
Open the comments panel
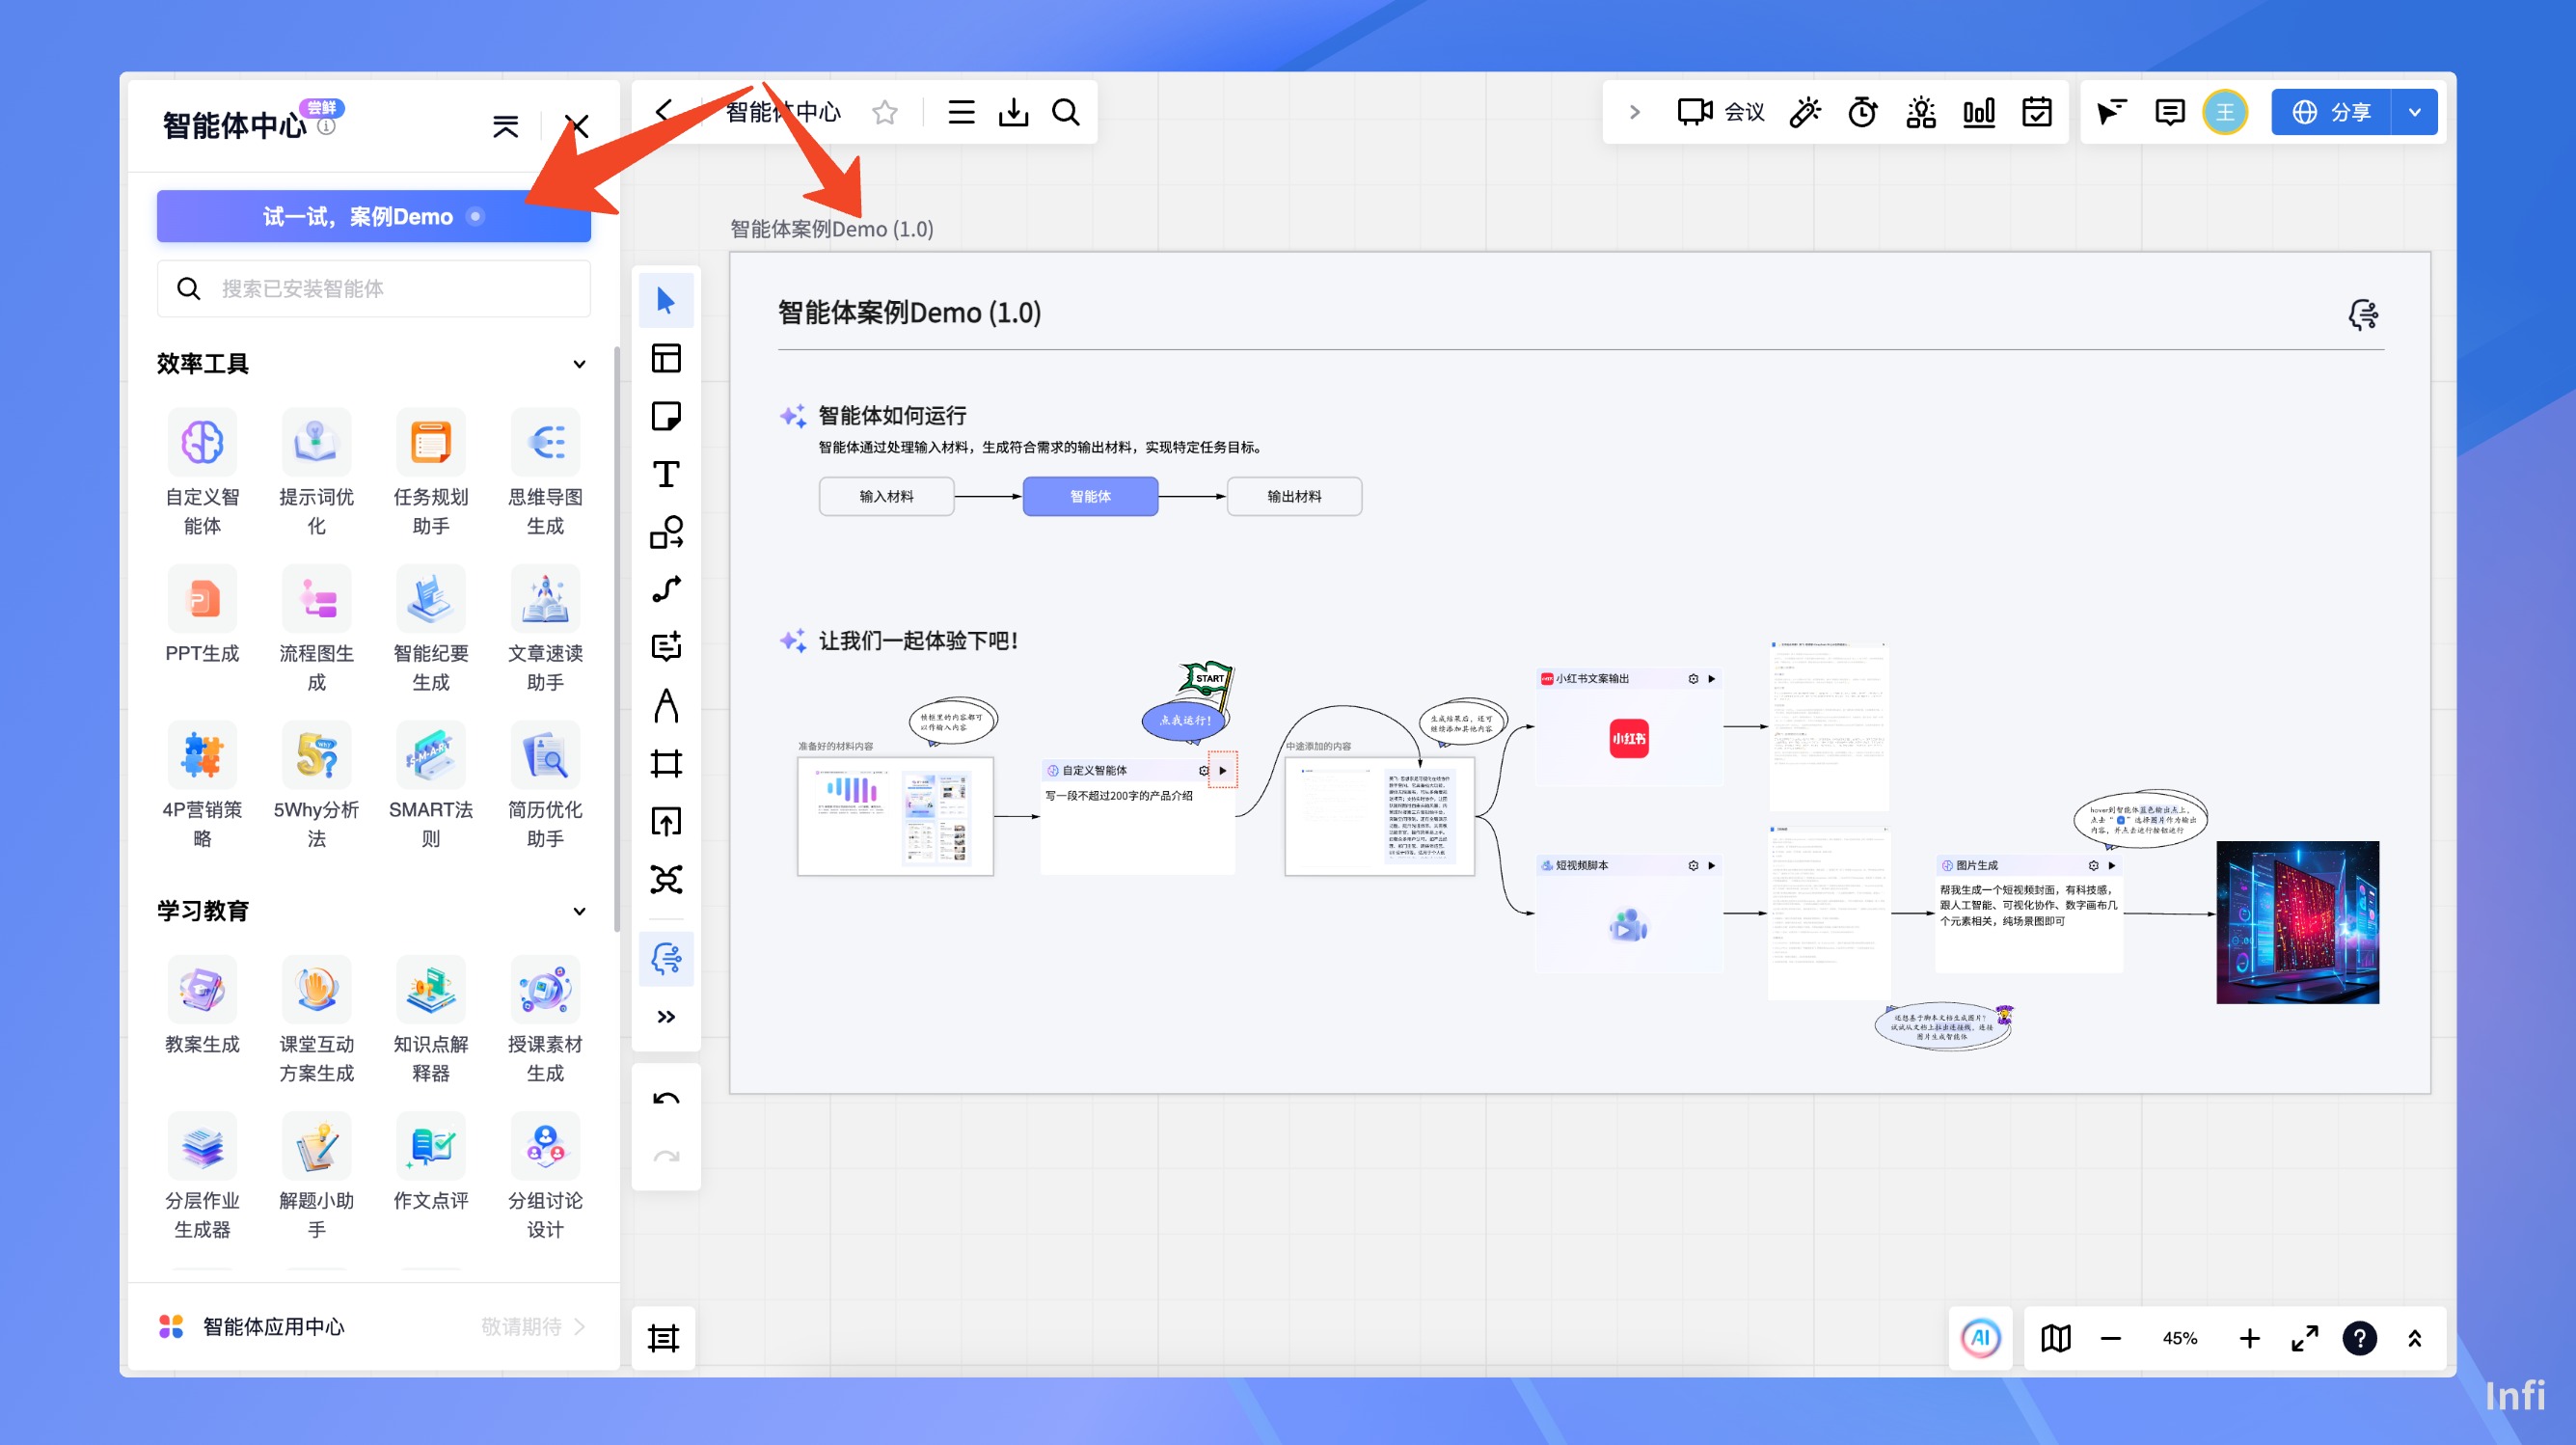point(2169,112)
